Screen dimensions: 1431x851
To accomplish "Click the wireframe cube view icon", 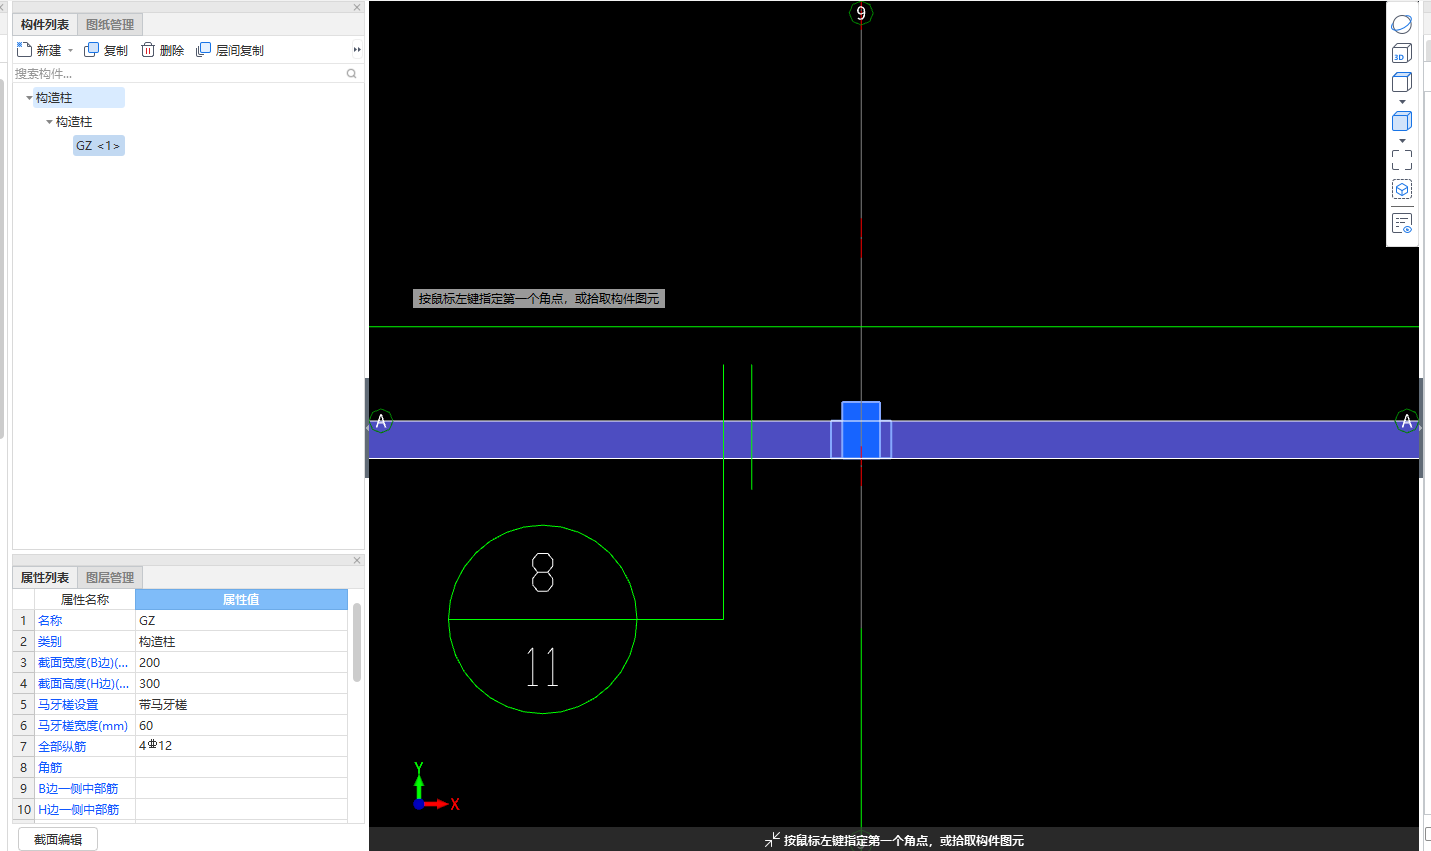I will pos(1402,82).
